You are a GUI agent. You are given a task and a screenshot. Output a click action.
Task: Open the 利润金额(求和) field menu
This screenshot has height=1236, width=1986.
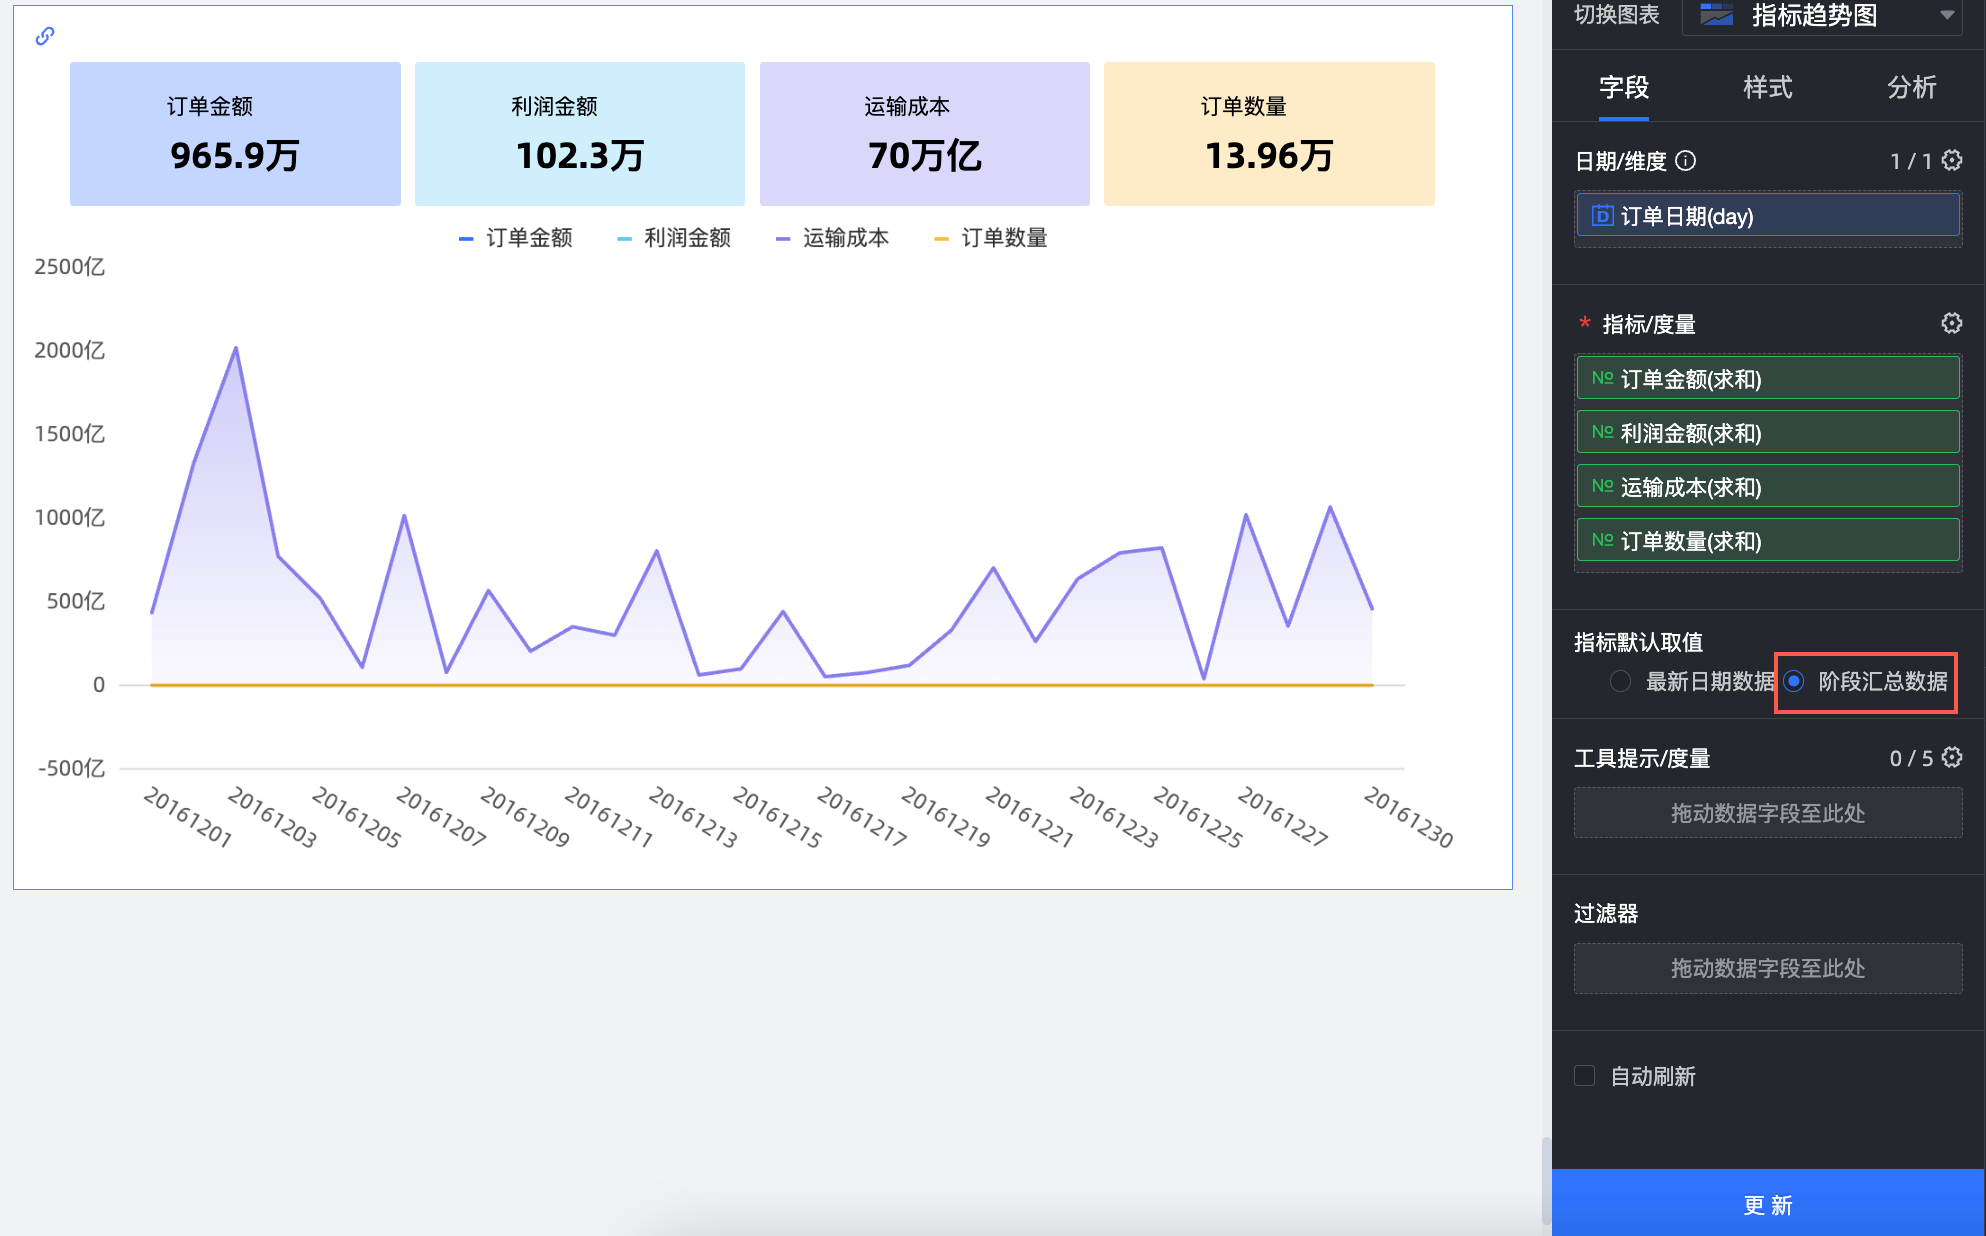point(1767,432)
